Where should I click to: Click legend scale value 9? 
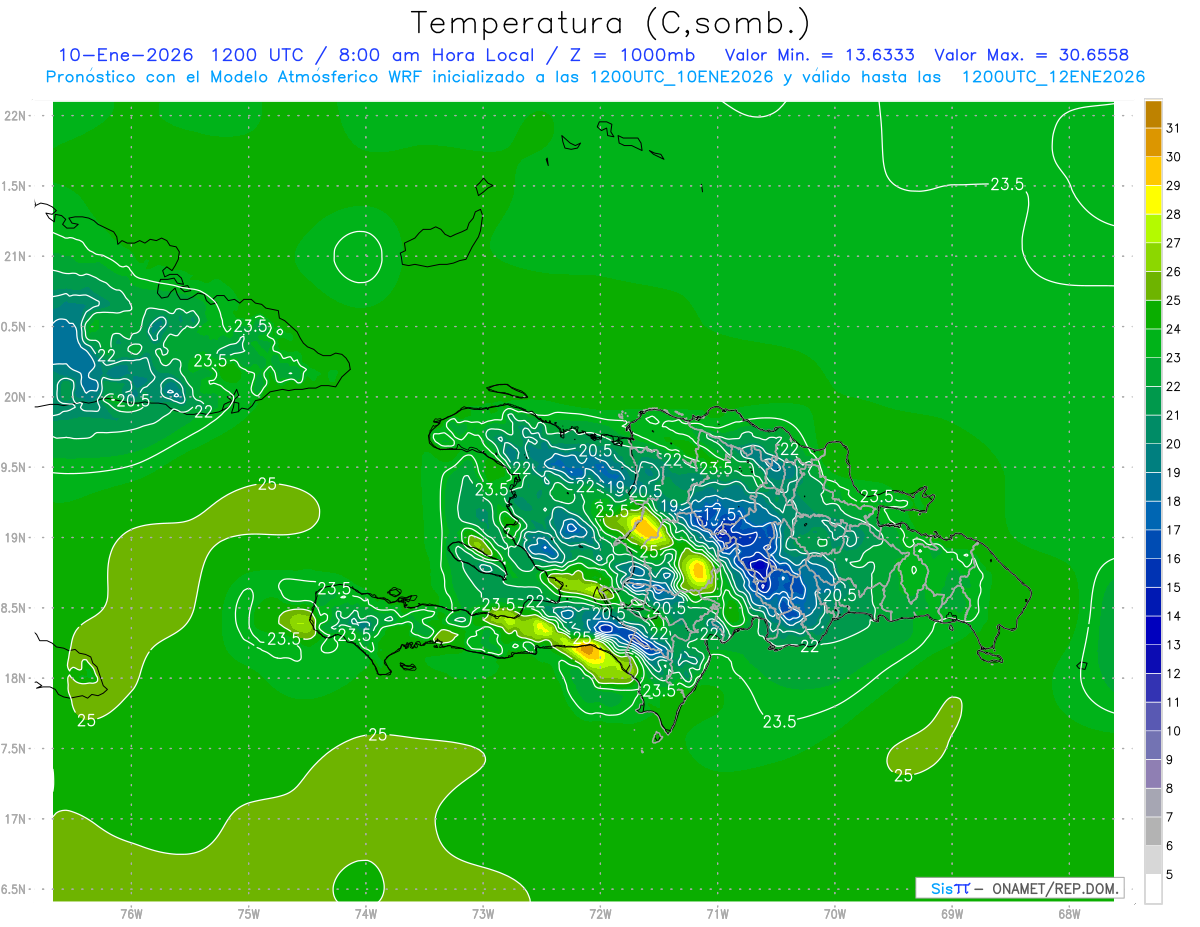(x=1170, y=760)
